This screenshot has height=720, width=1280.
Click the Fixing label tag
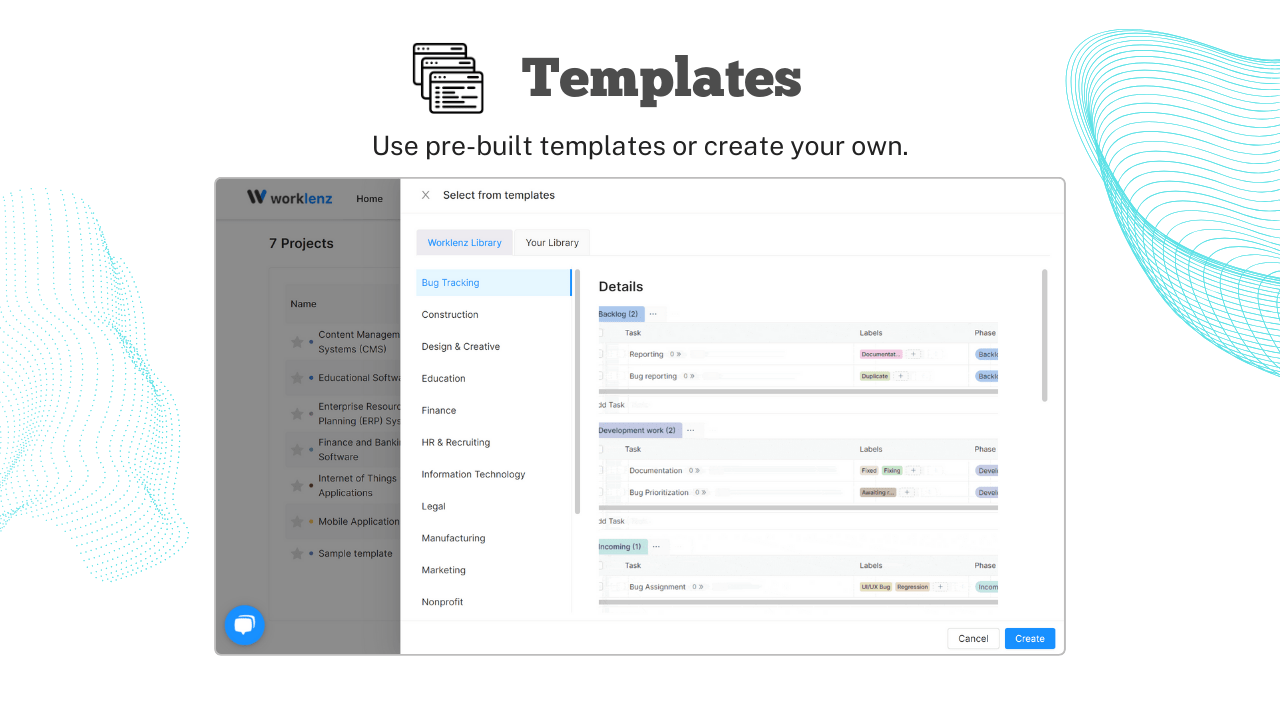pyautogui.click(x=892, y=470)
